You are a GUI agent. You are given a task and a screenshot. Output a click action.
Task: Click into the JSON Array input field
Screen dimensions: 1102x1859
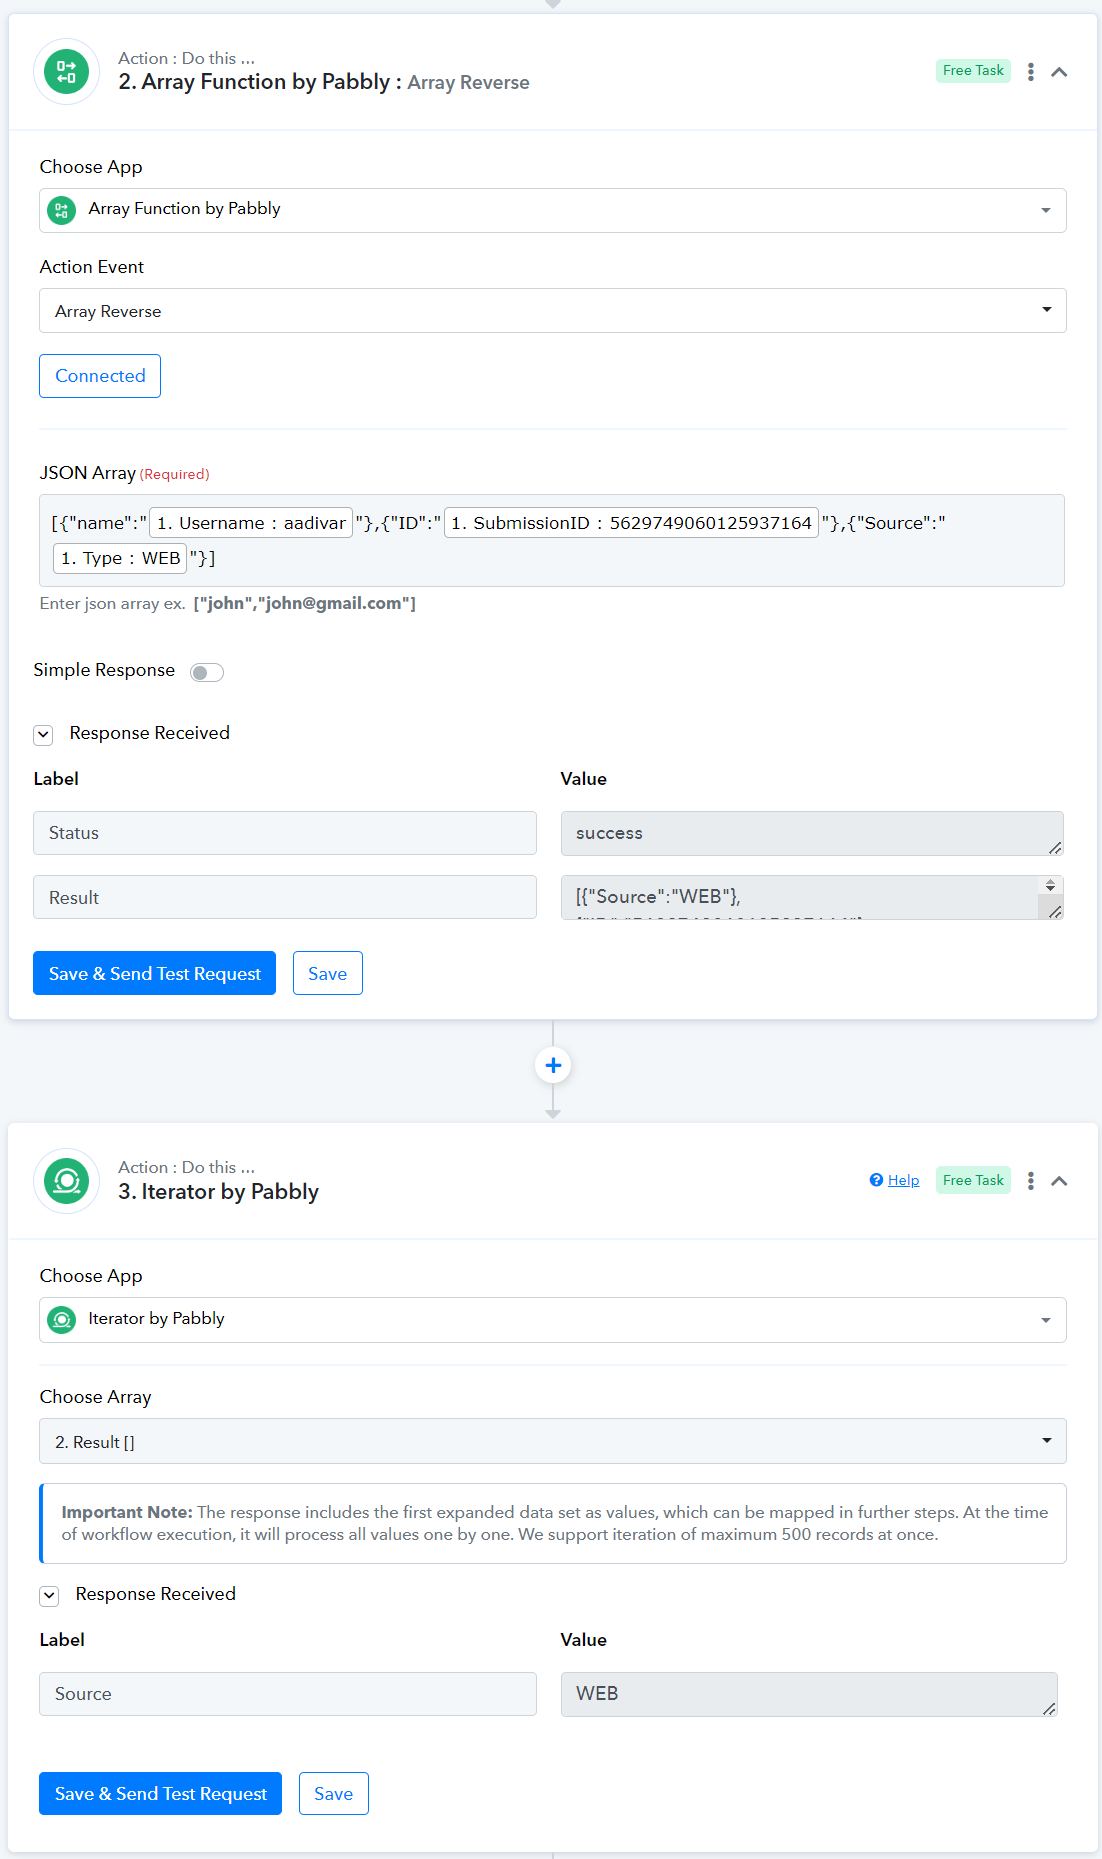pos(552,540)
